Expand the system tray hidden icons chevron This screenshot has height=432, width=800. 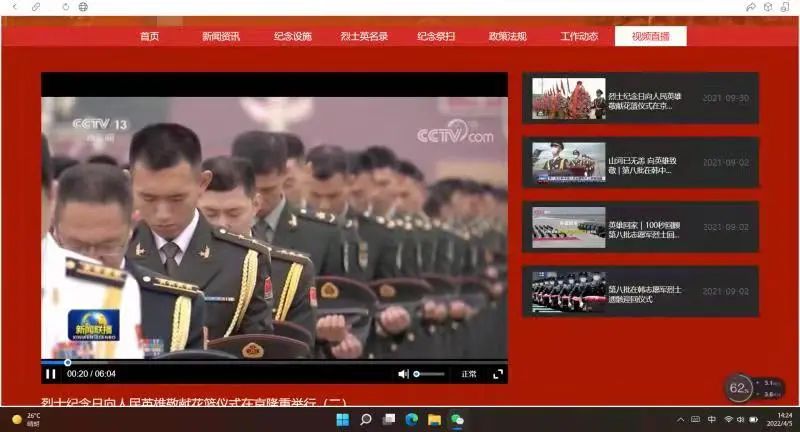pos(681,419)
